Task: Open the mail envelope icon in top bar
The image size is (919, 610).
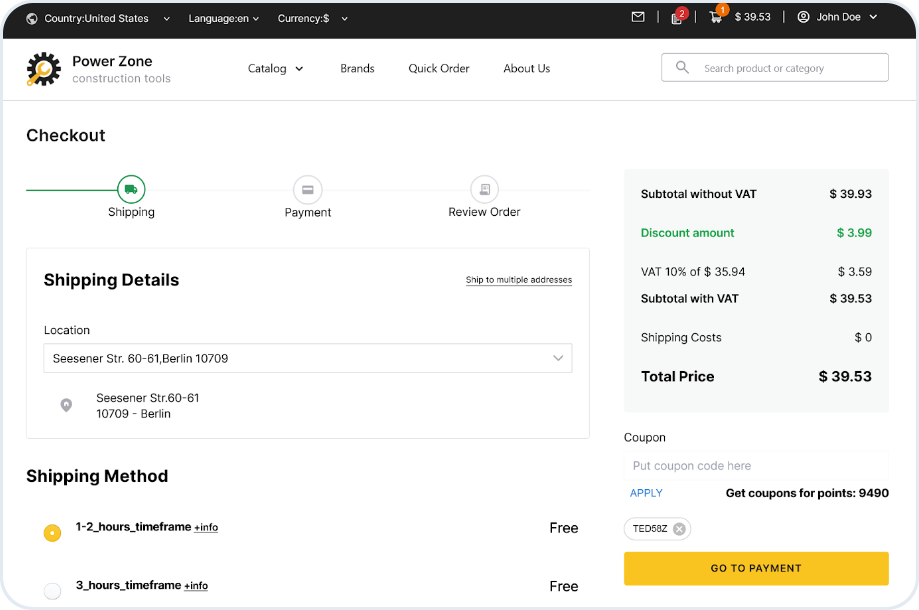Action: tap(638, 17)
